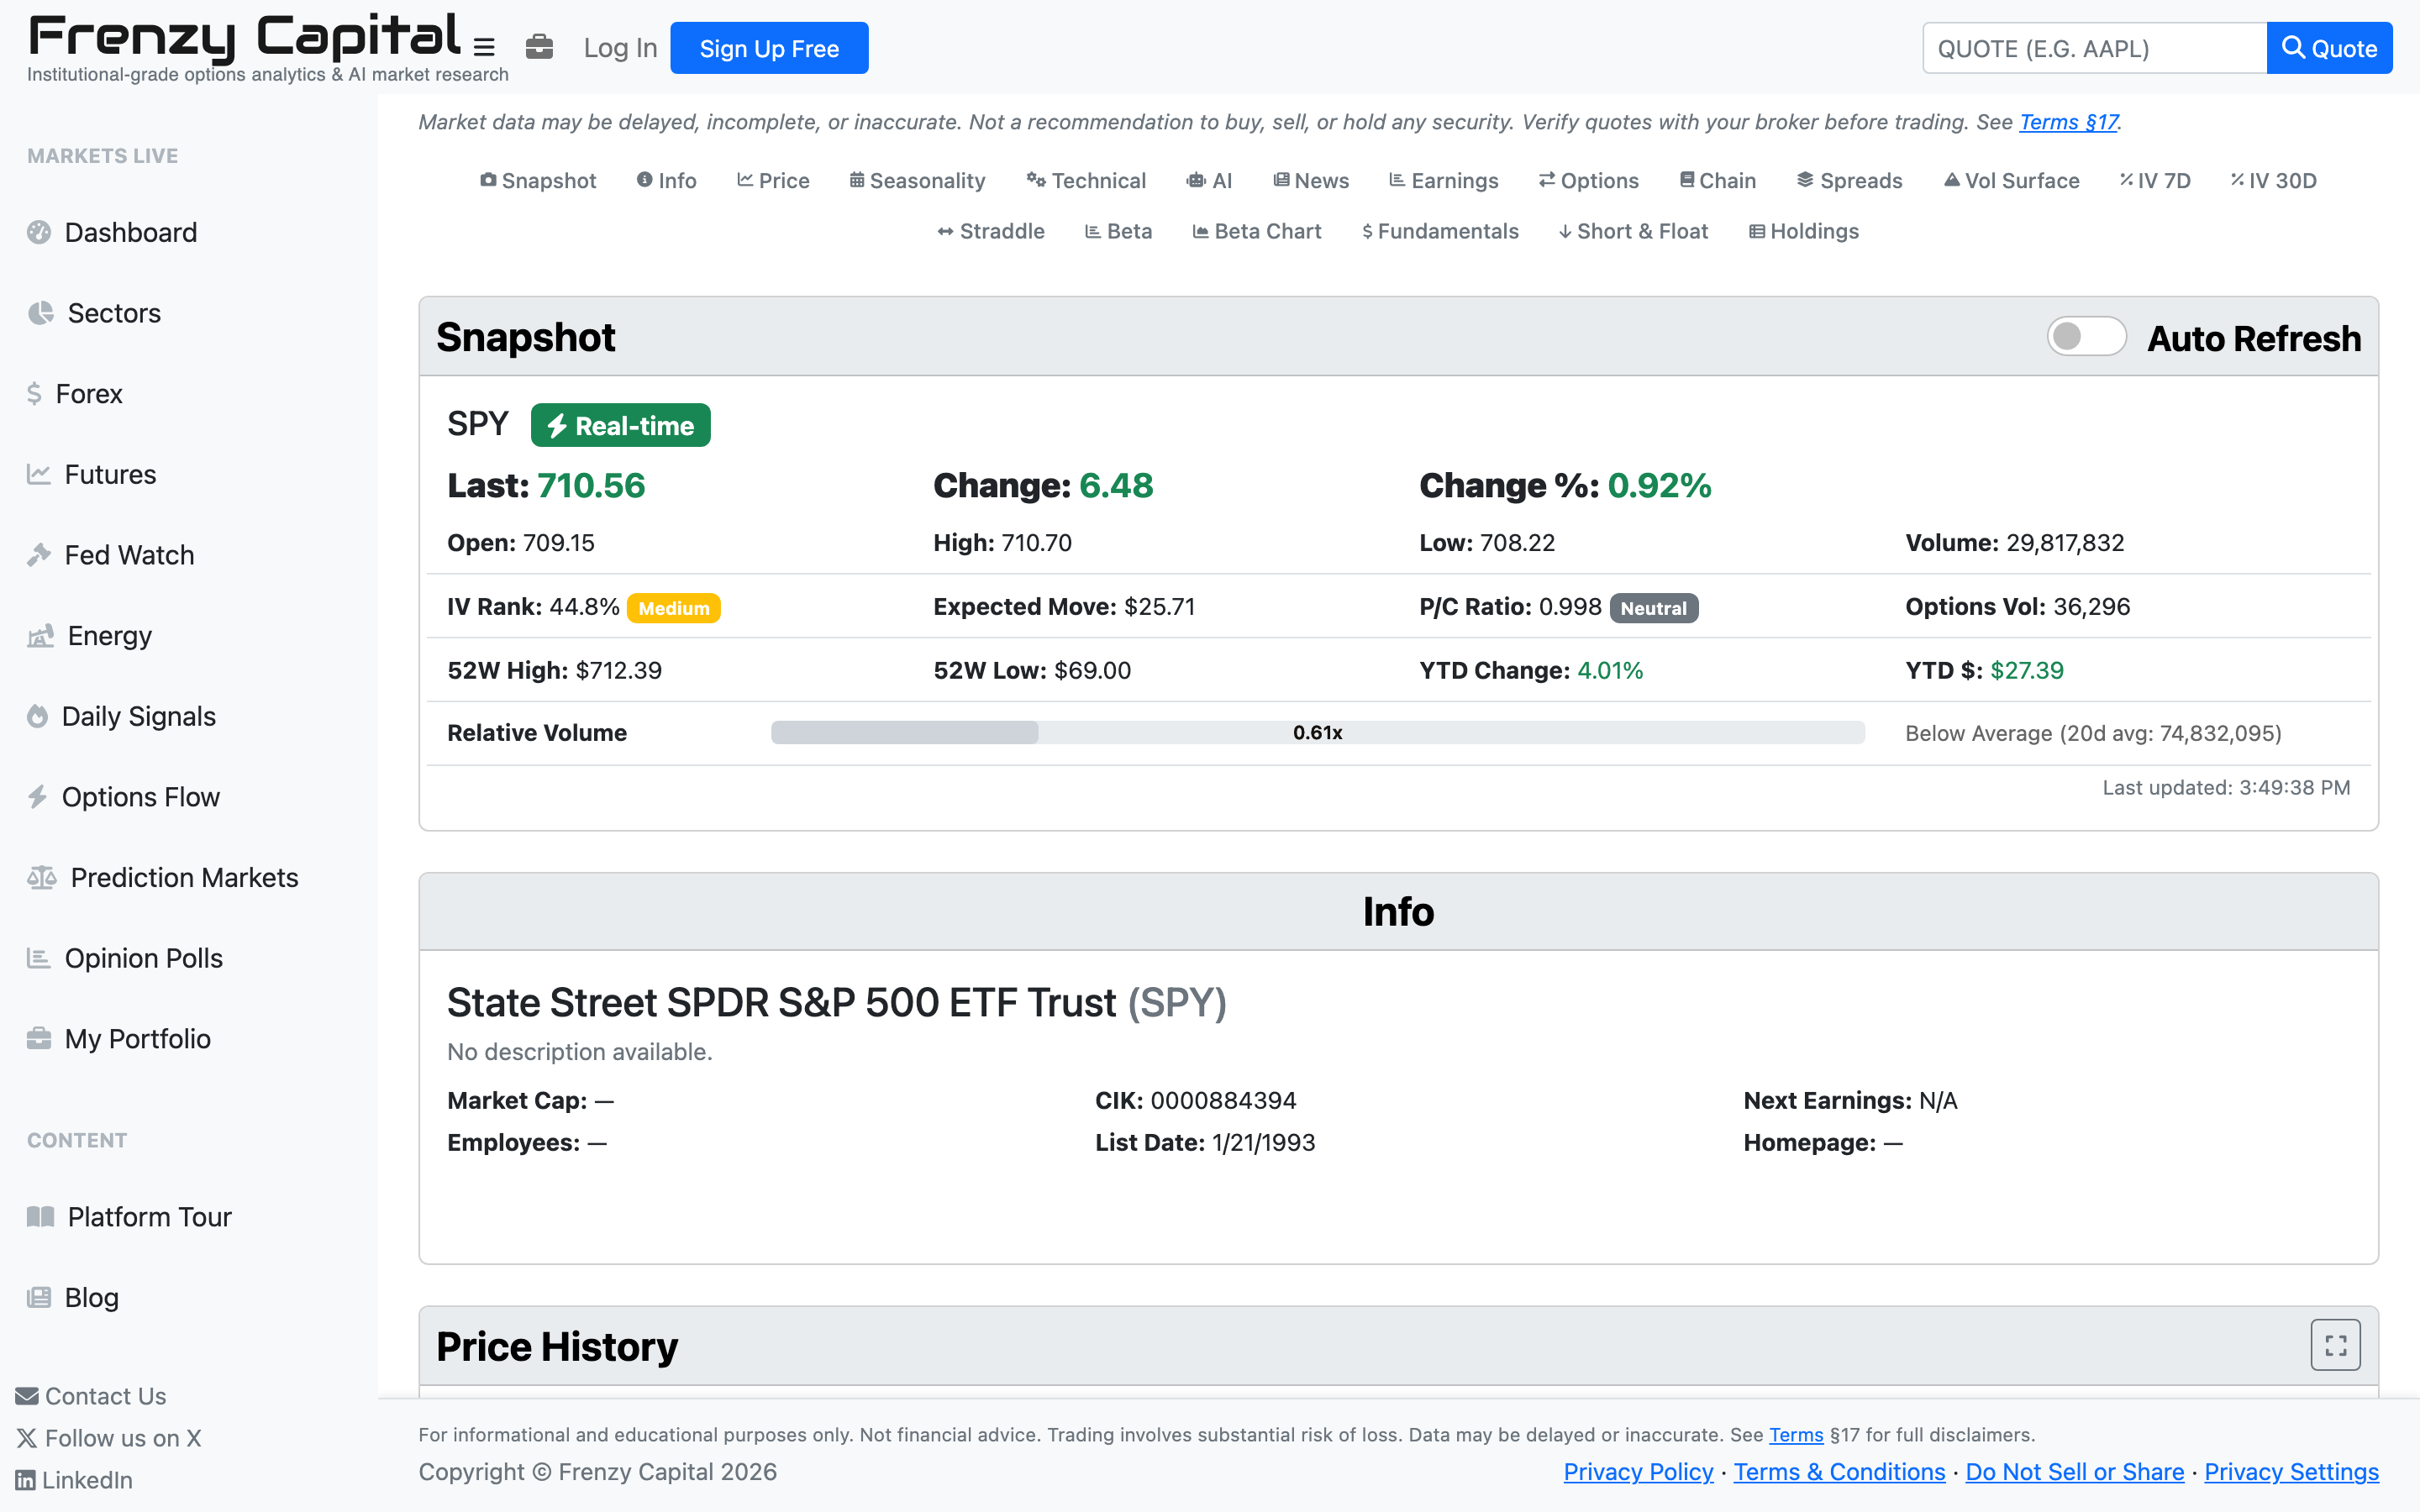Jump to the Snapshot section tab
Image resolution: width=2420 pixels, height=1512 pixels.
[538, 181]
